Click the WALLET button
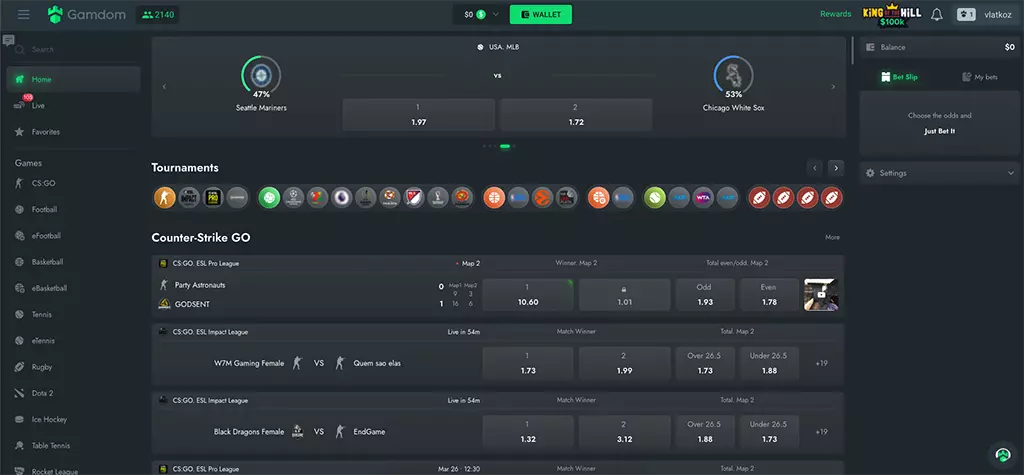Image resolution: width=1024 pixels, height=475 pixels. pyautogui.click(x=541, y=14)
